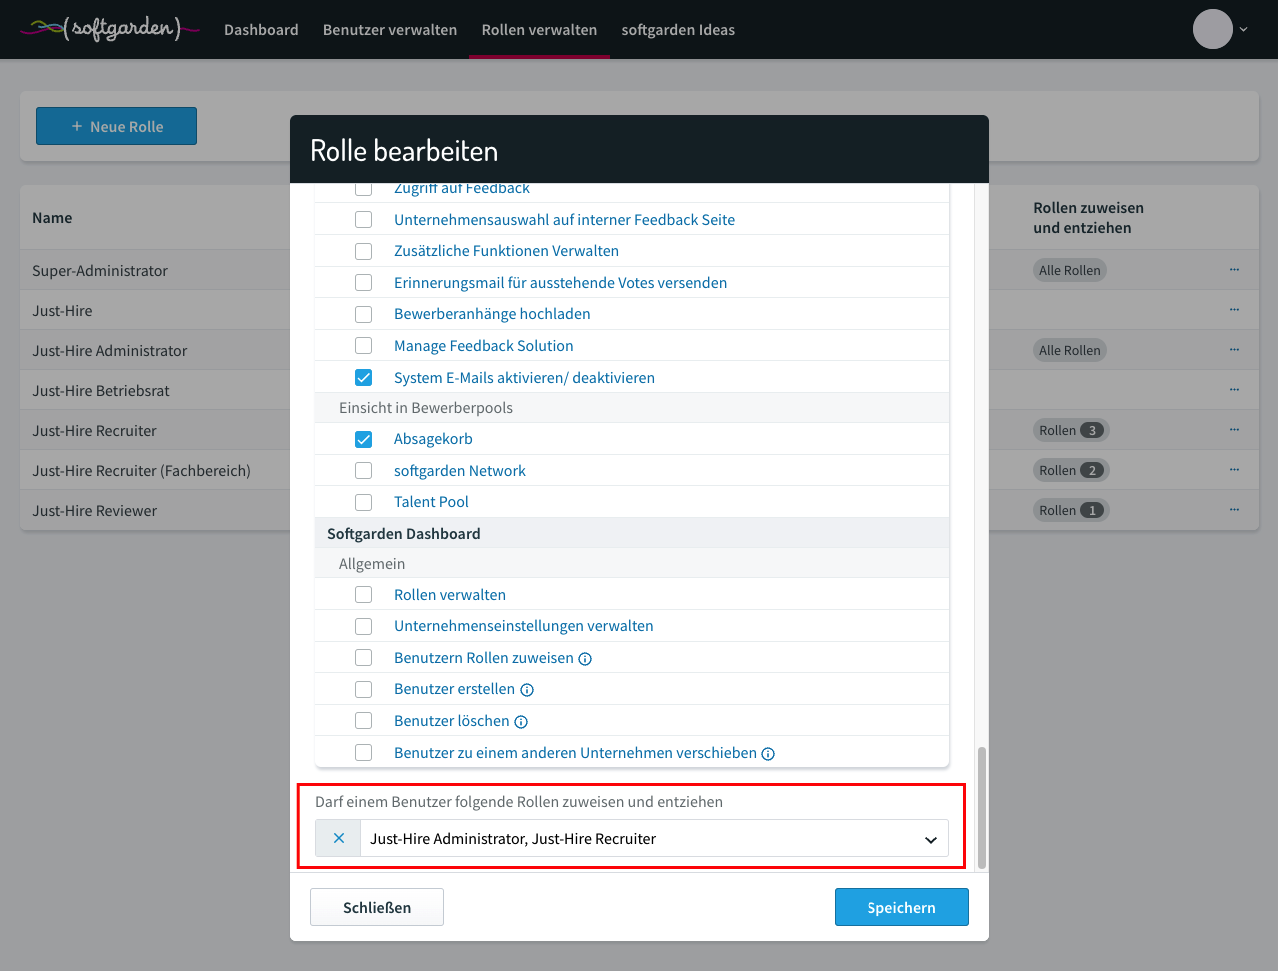
Task: Open the options menu for Super-Administrator row
Action: coord(1234,270)
